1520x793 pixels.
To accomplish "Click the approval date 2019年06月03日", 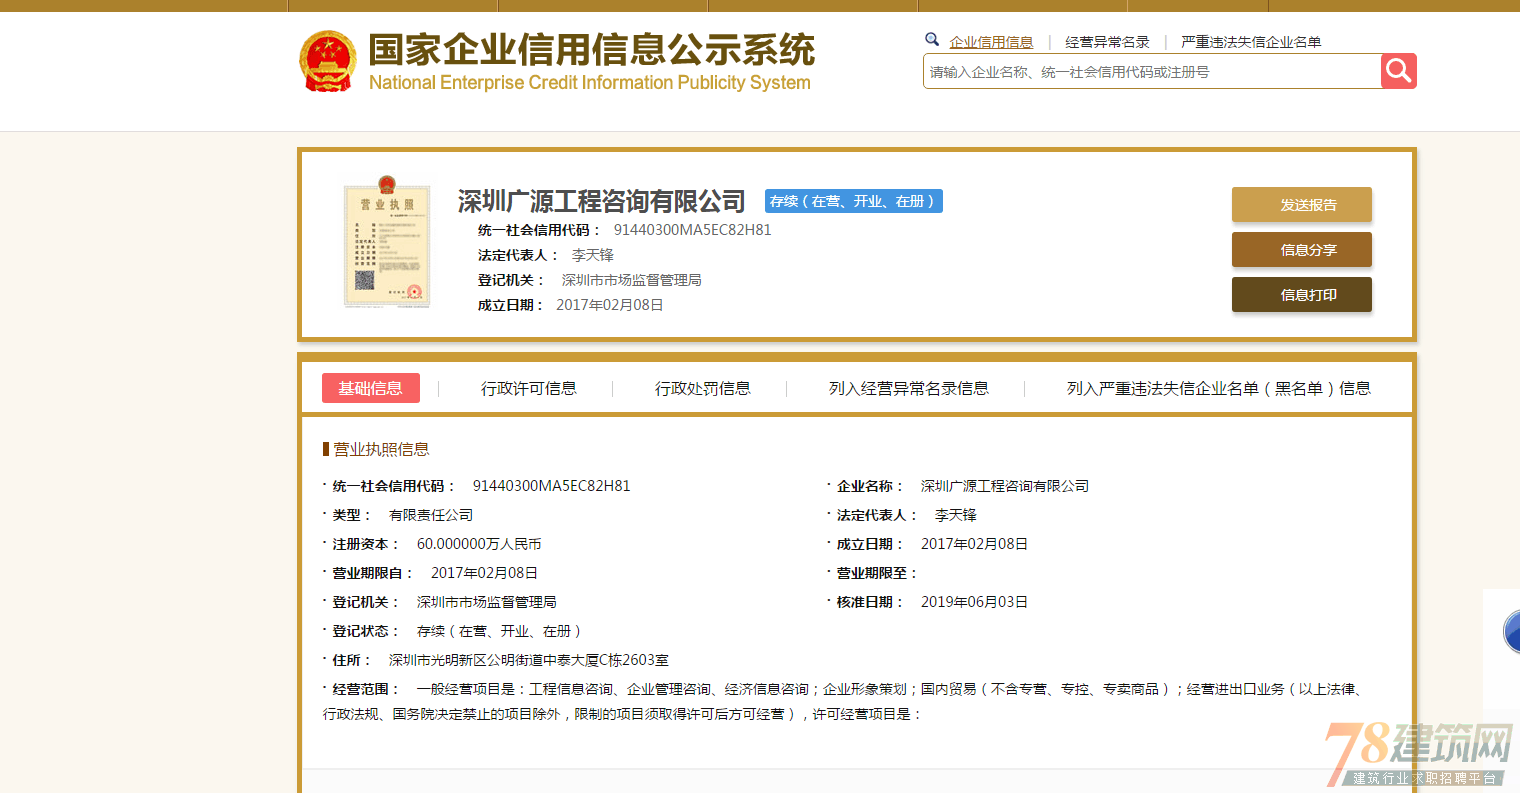I will point(974,602).
